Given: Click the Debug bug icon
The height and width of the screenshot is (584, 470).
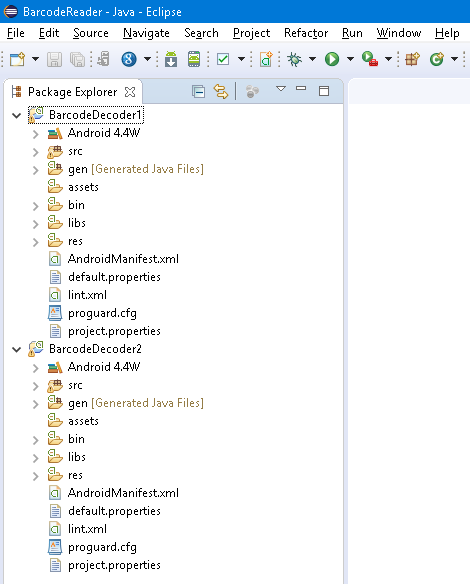Looking at the screenshot, I should (x=294, y=59).
